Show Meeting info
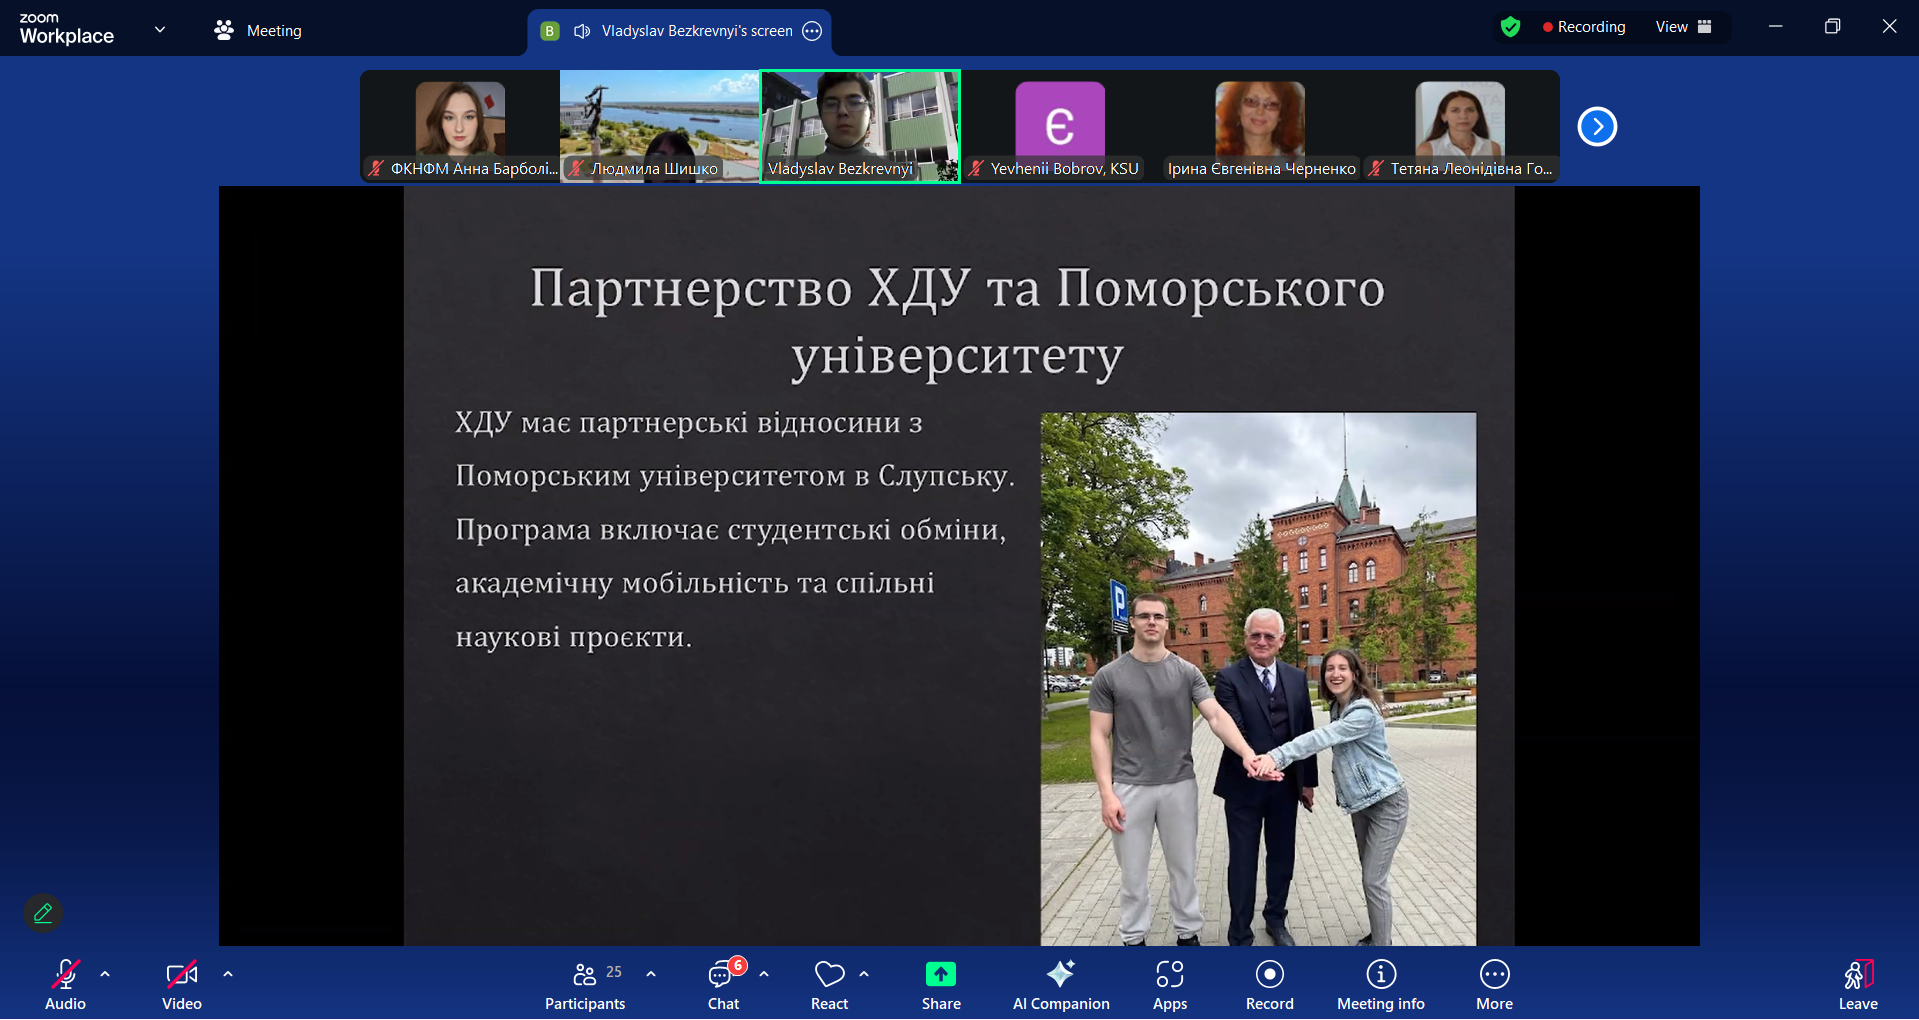Image resolution: width=1919 pixels, height=1020 pixels. (1379, 982)
